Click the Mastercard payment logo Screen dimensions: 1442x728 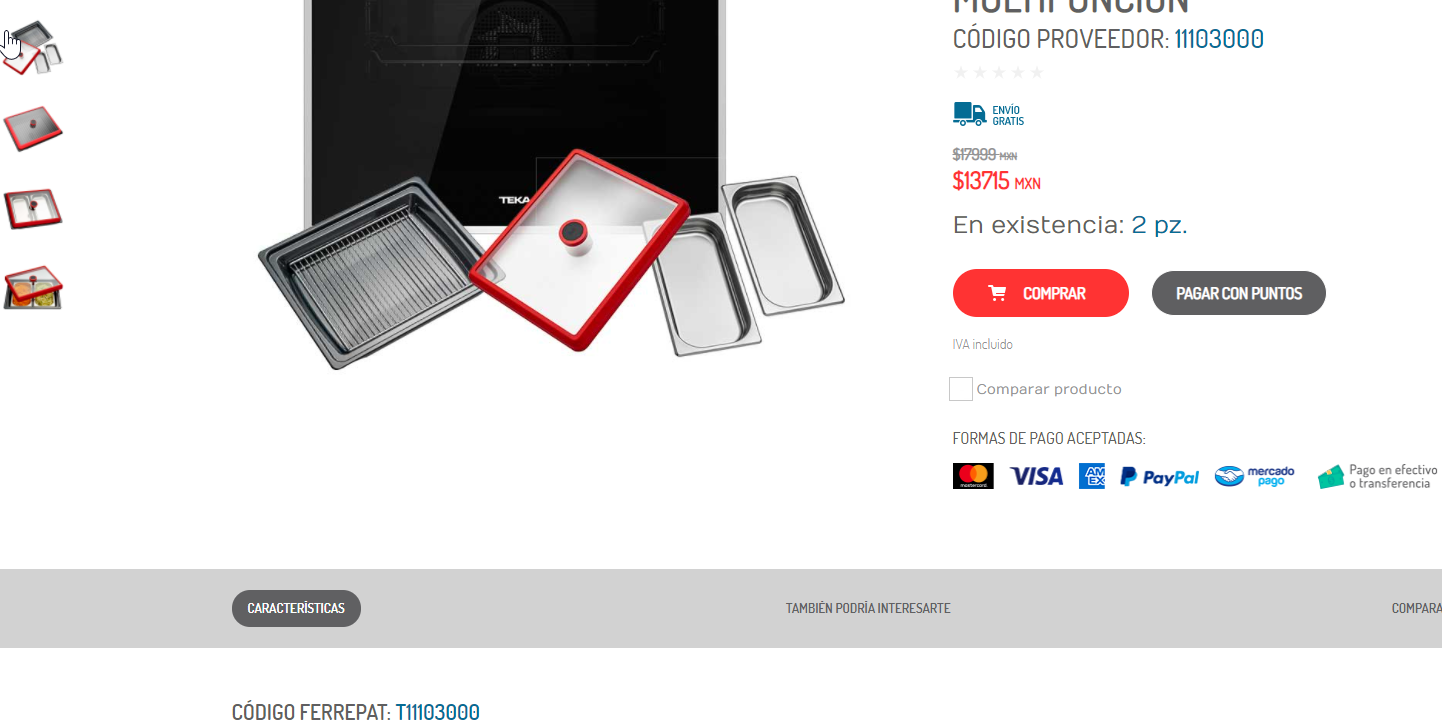pos(973,476)
